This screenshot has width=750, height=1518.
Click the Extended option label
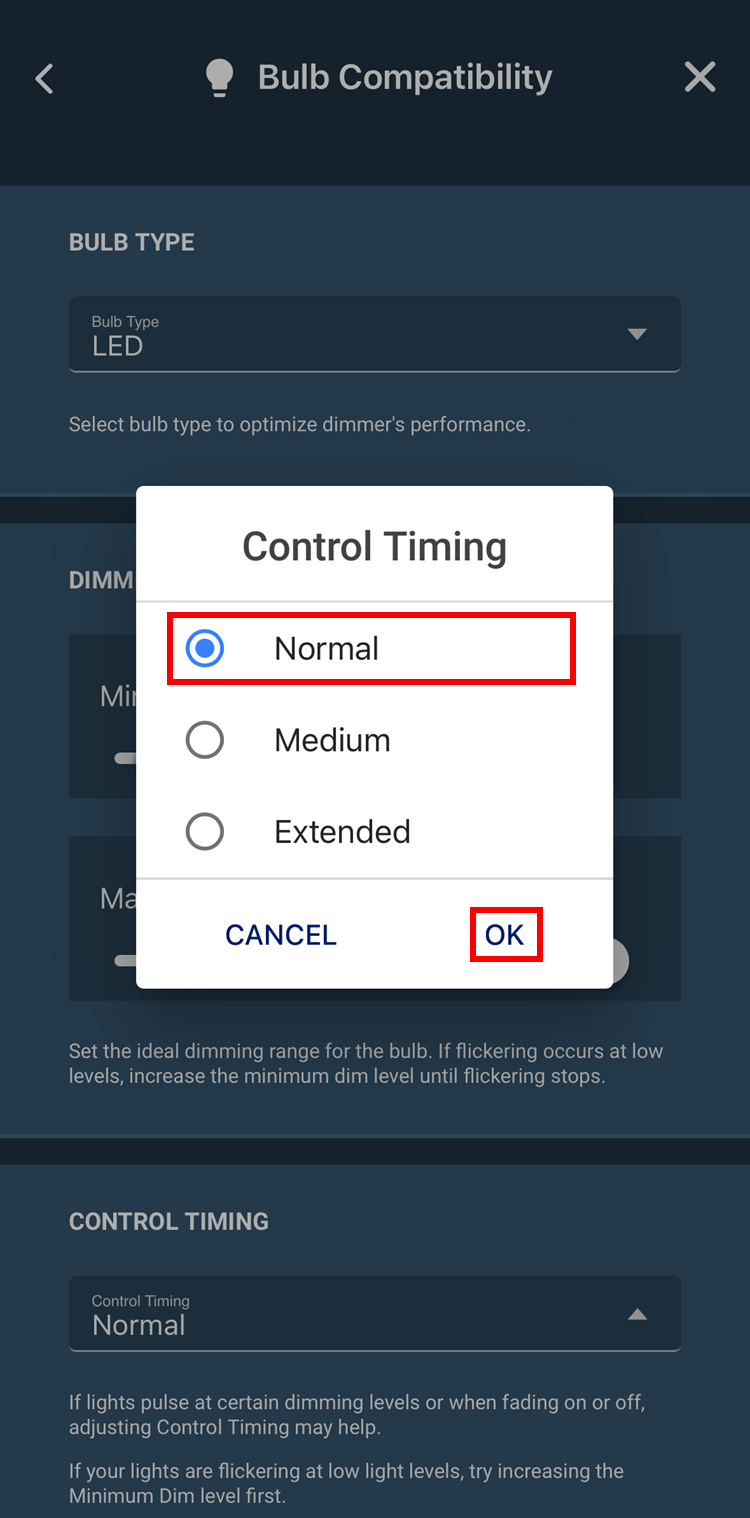(x=342, y=832)
